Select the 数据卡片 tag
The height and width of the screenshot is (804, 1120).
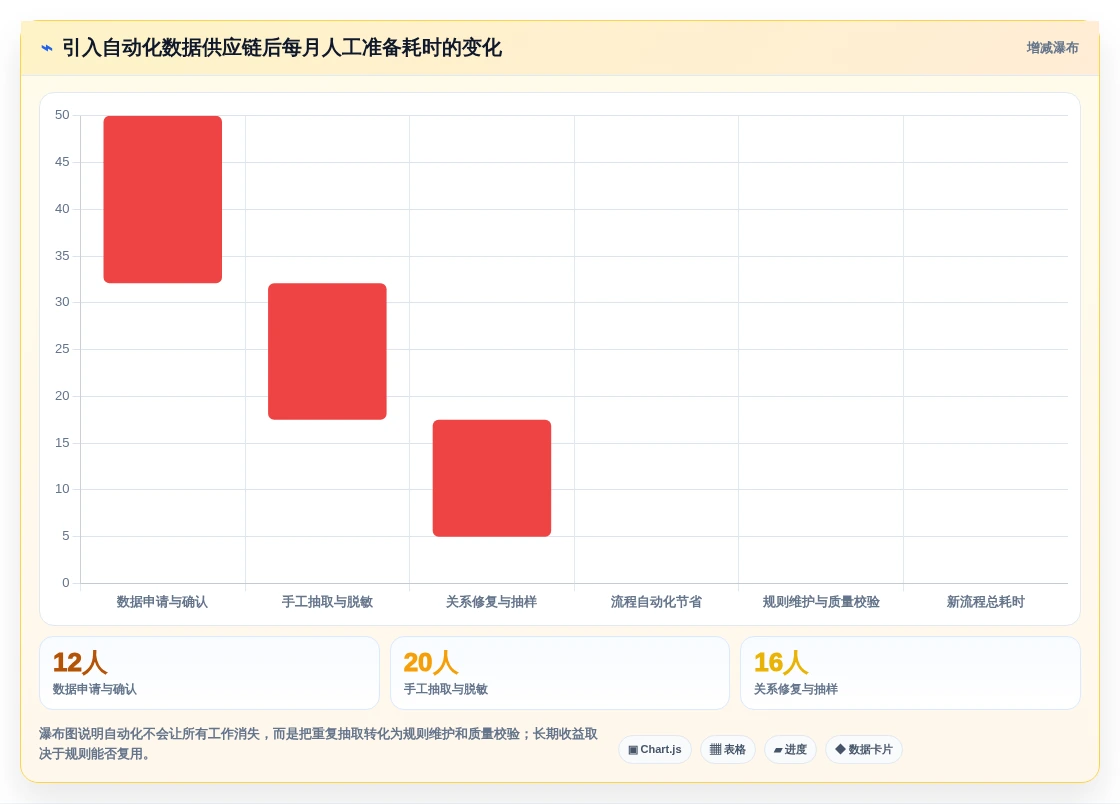click(x=864, y=750)
